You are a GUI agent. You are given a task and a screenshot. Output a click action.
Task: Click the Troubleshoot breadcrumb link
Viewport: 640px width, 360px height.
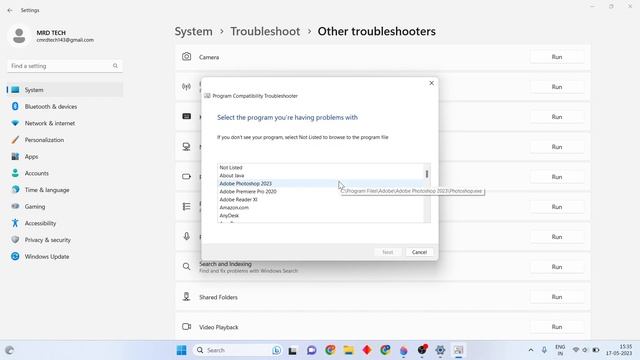265,31
